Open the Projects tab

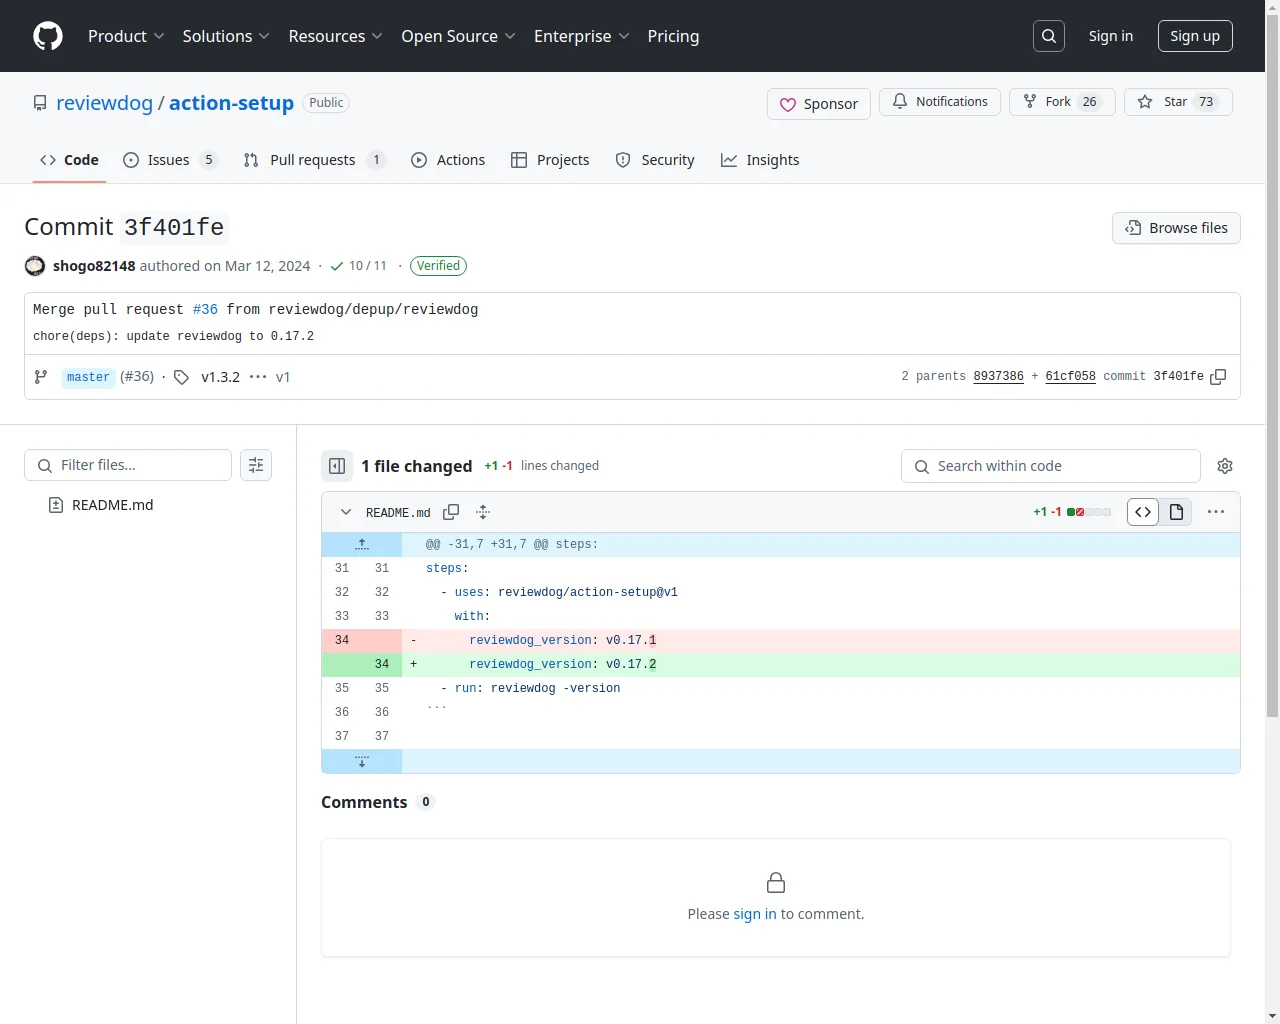(550, 160)
